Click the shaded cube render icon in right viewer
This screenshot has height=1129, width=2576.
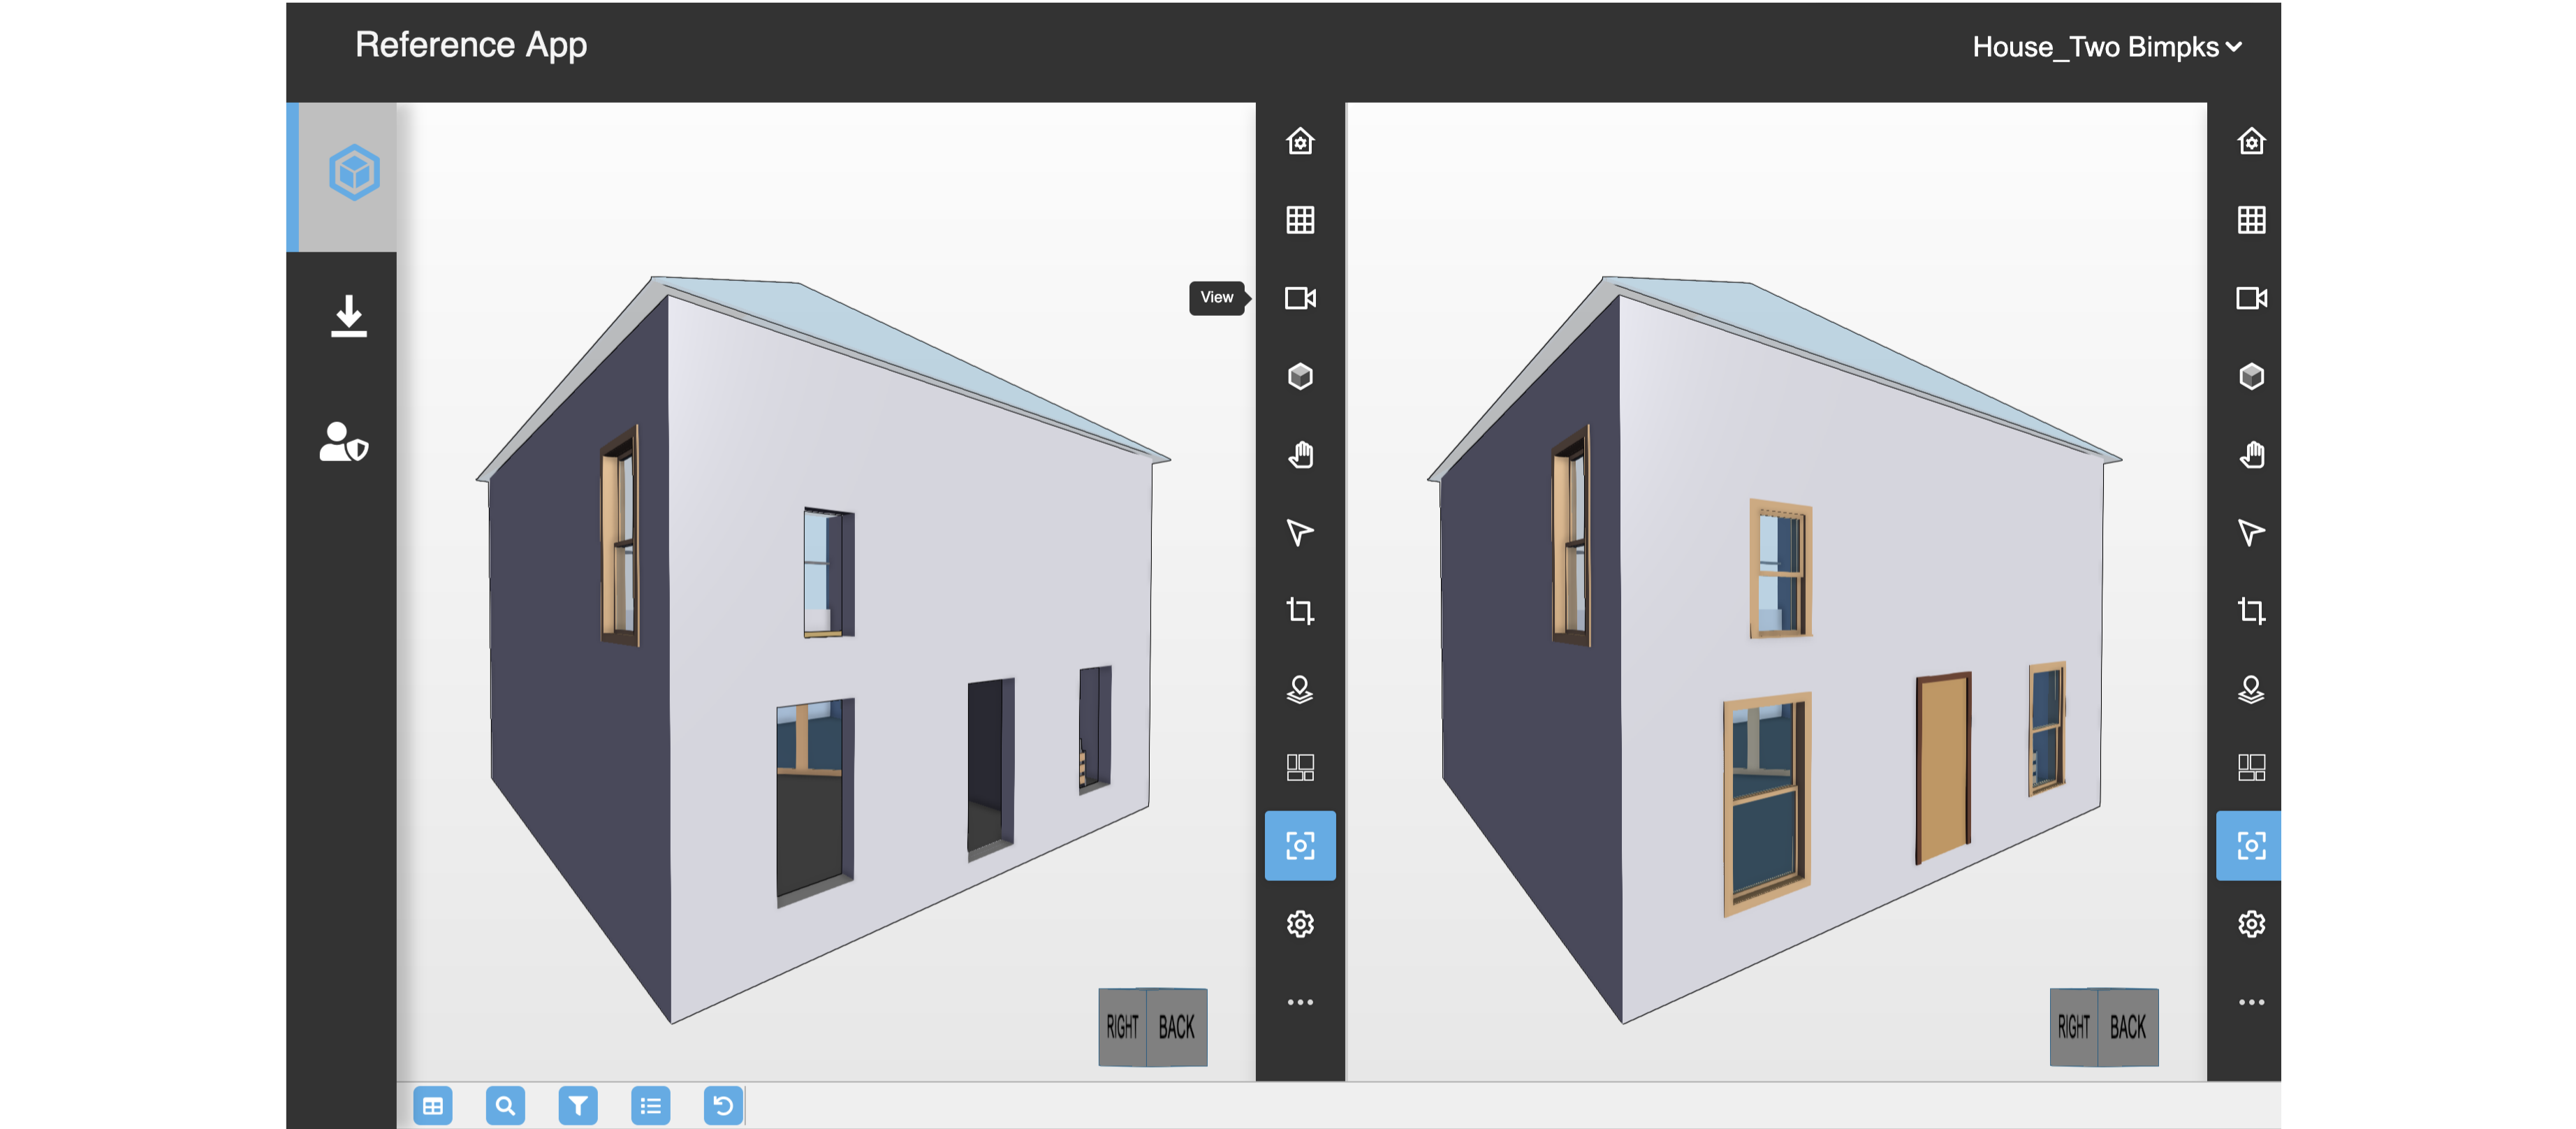tap(2250, 376)
